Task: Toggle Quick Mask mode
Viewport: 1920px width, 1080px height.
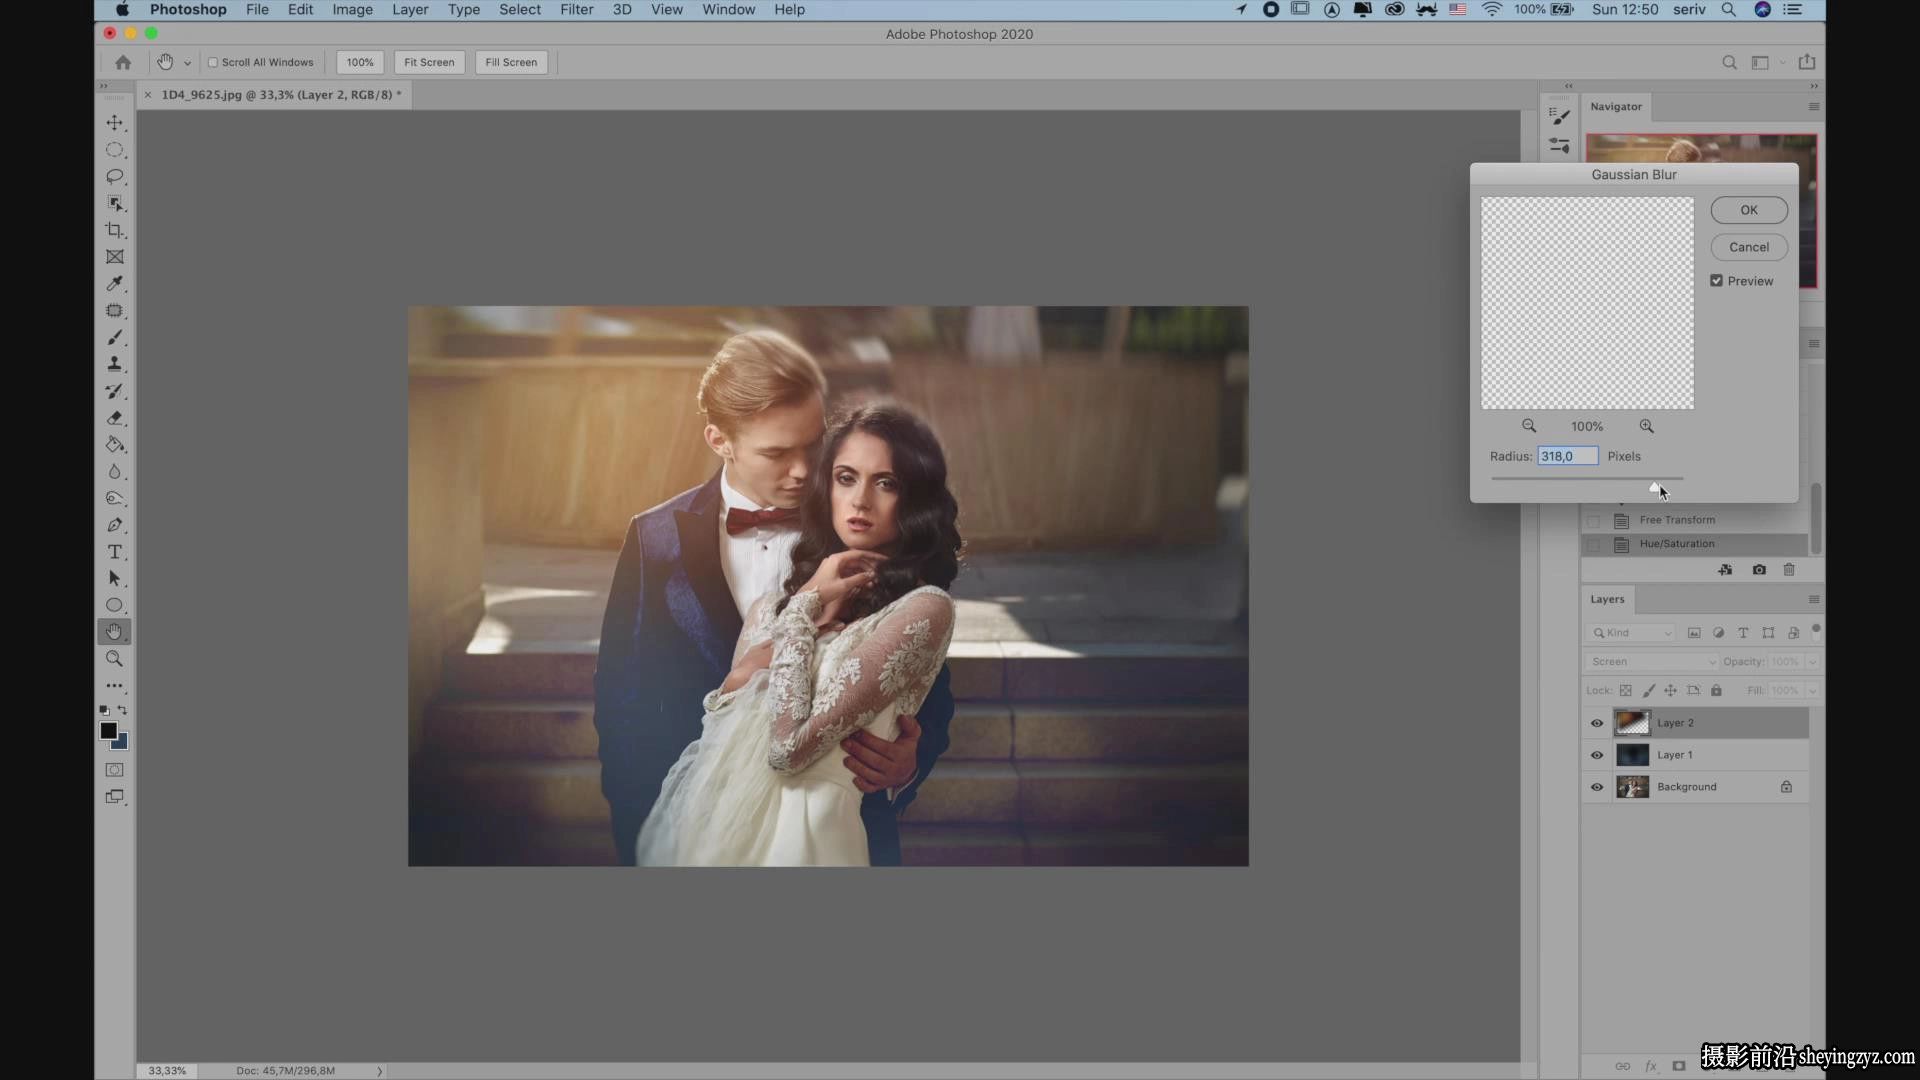Action: tap(115, 770)
